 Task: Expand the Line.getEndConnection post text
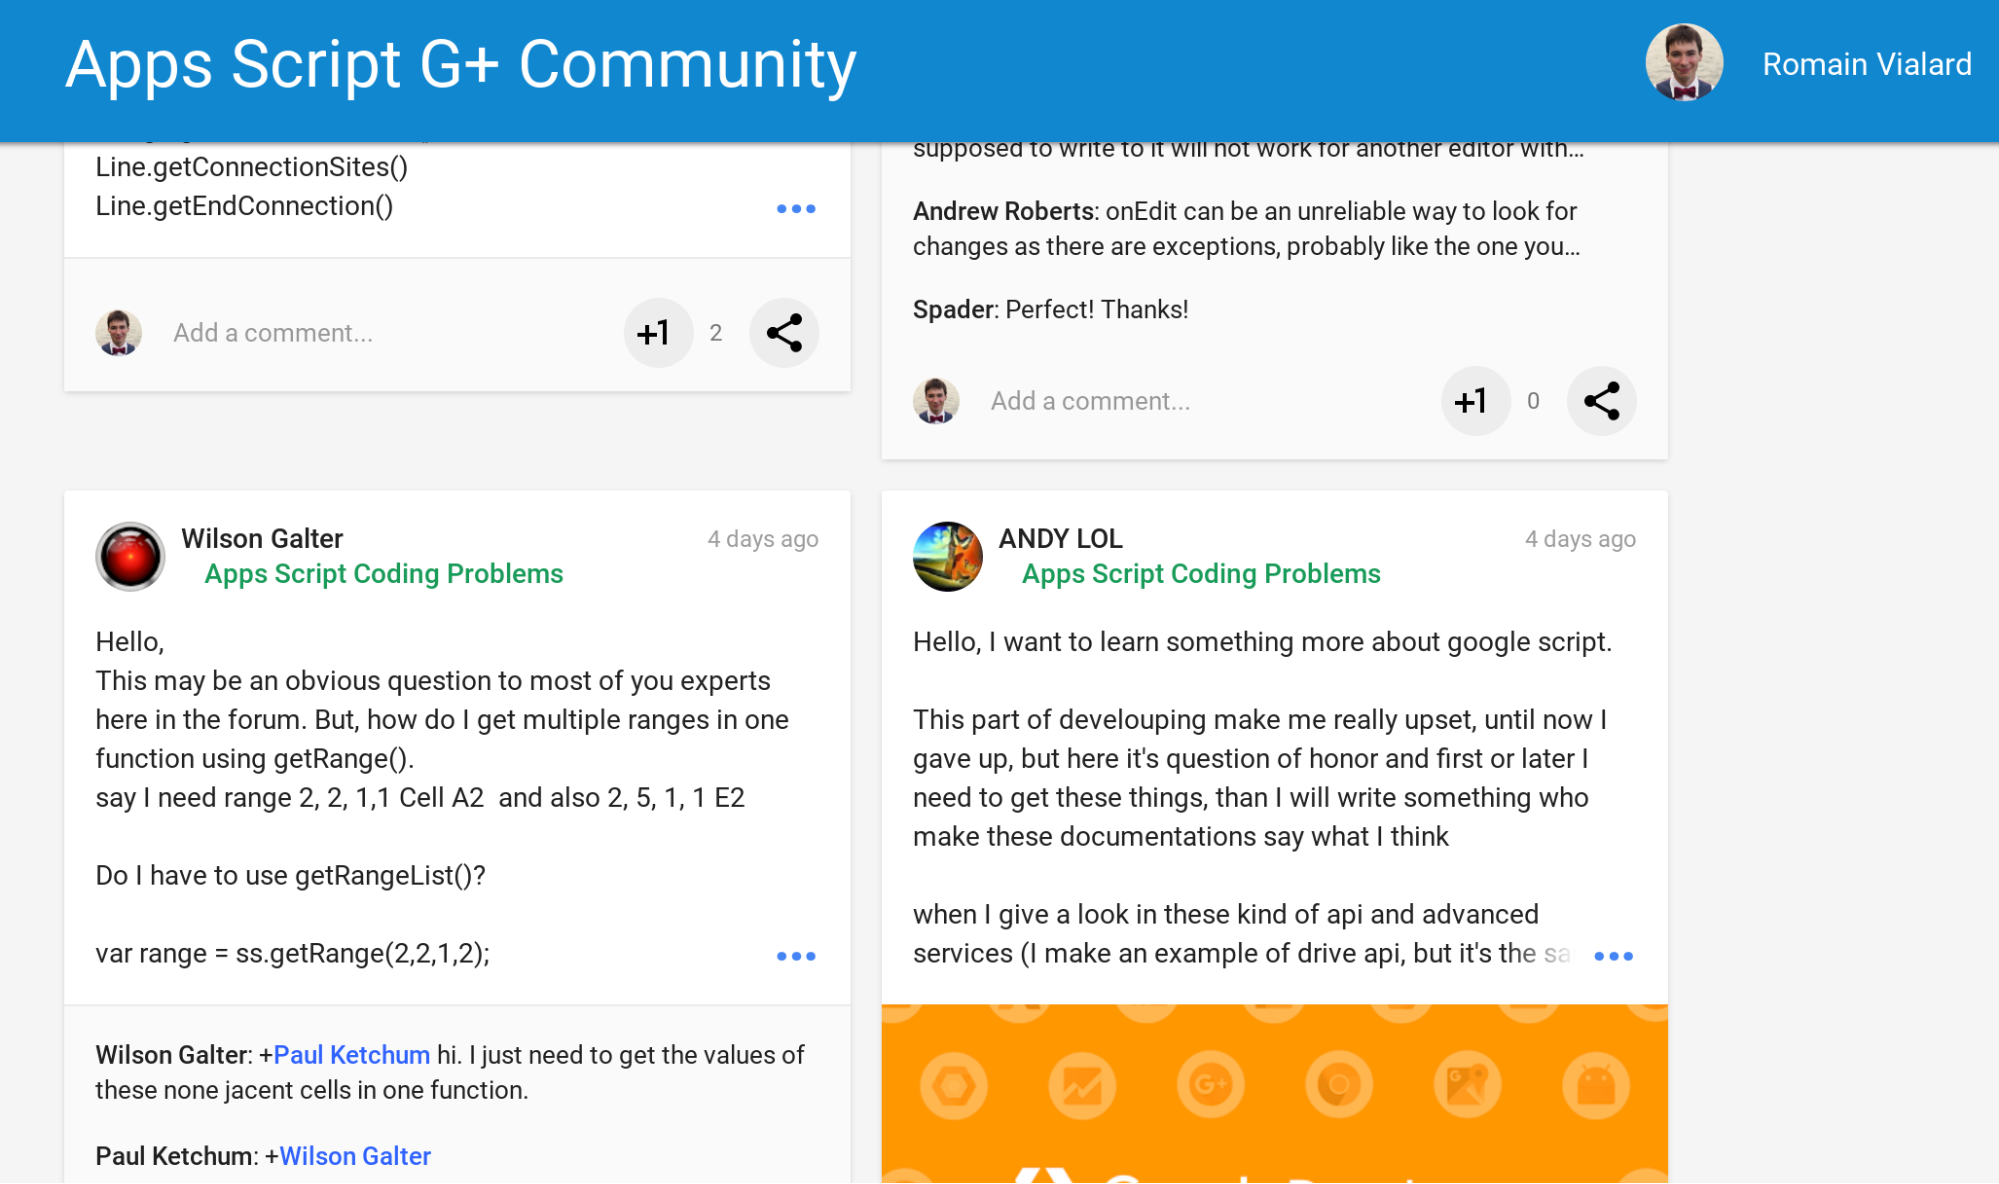click(x=796, y=209)
